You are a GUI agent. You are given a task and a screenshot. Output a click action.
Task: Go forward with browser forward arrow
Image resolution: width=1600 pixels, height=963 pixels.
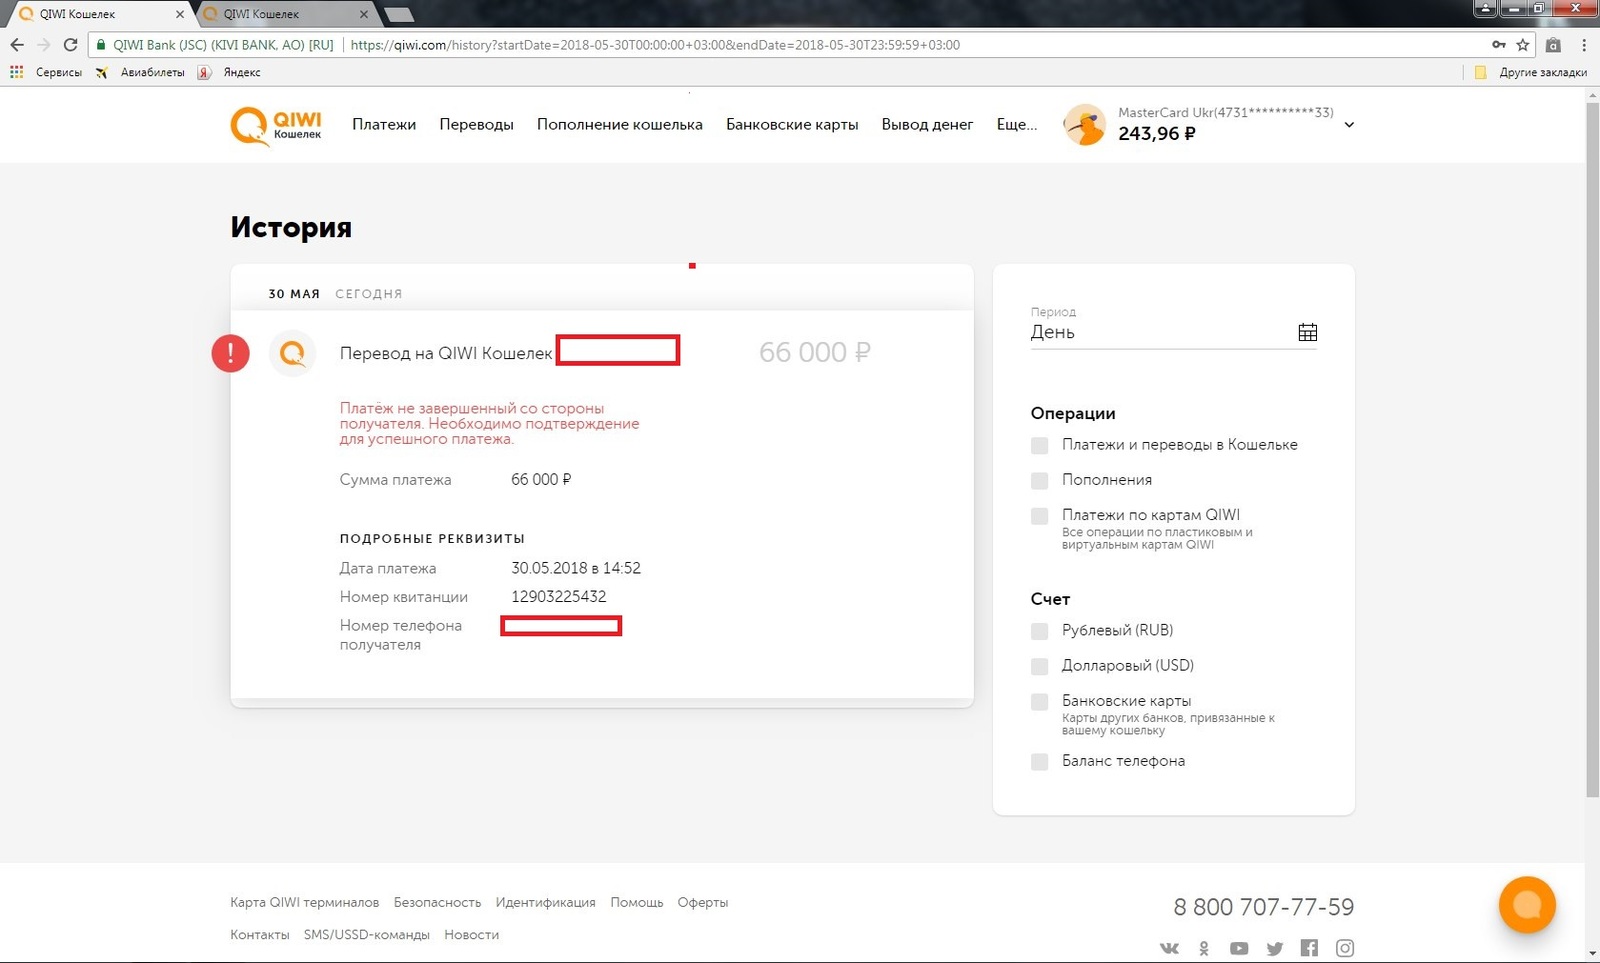(x=43, y=45)
